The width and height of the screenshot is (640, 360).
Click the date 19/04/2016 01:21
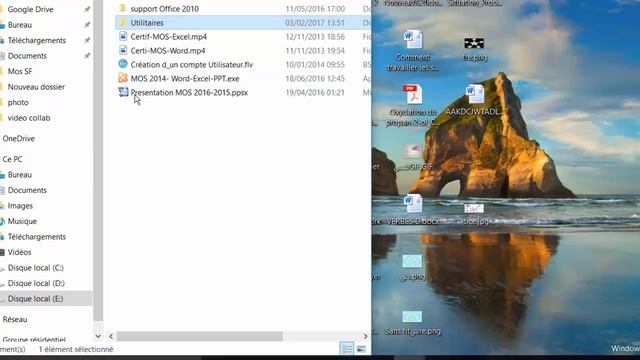[x=315, y=92]
